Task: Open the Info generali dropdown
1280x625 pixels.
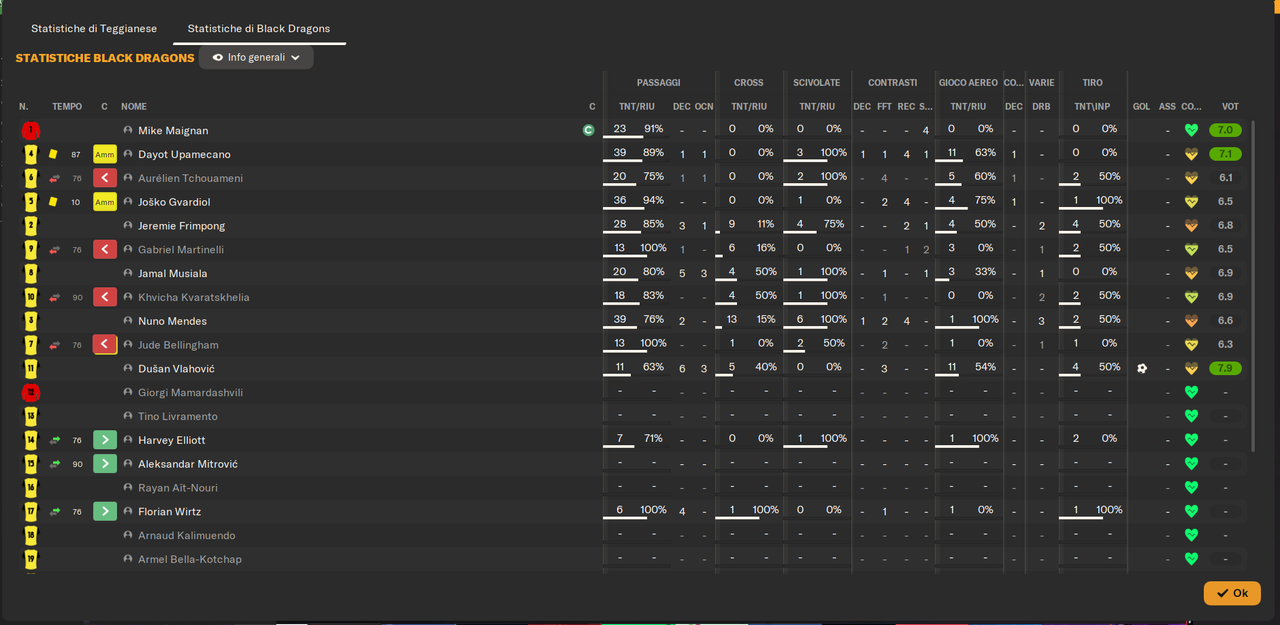Action: coord(256,58)
